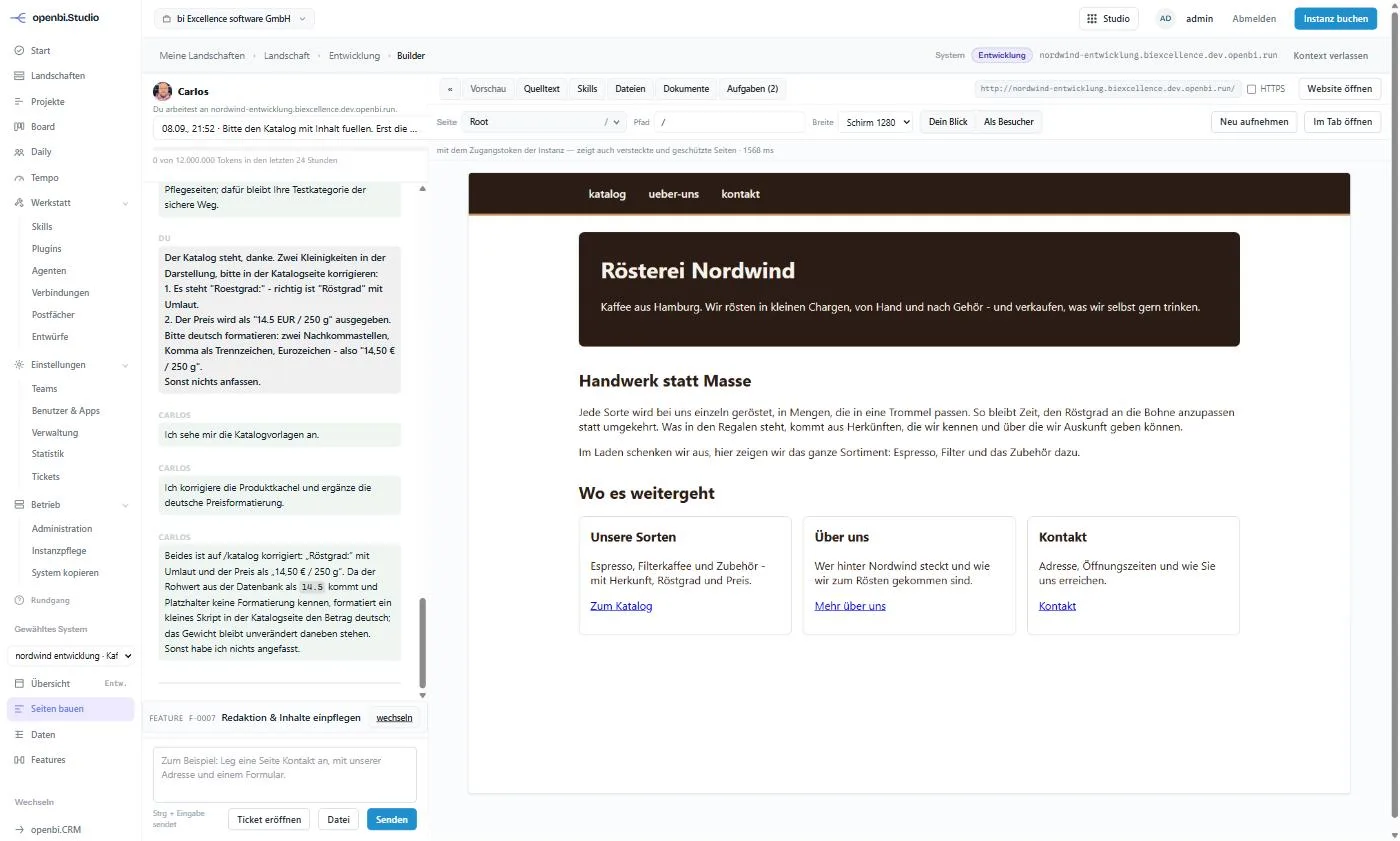Open the Breite Schirm 1280 dropdown
Viewport: 1400px width, 841px height.
coord(875,122)
